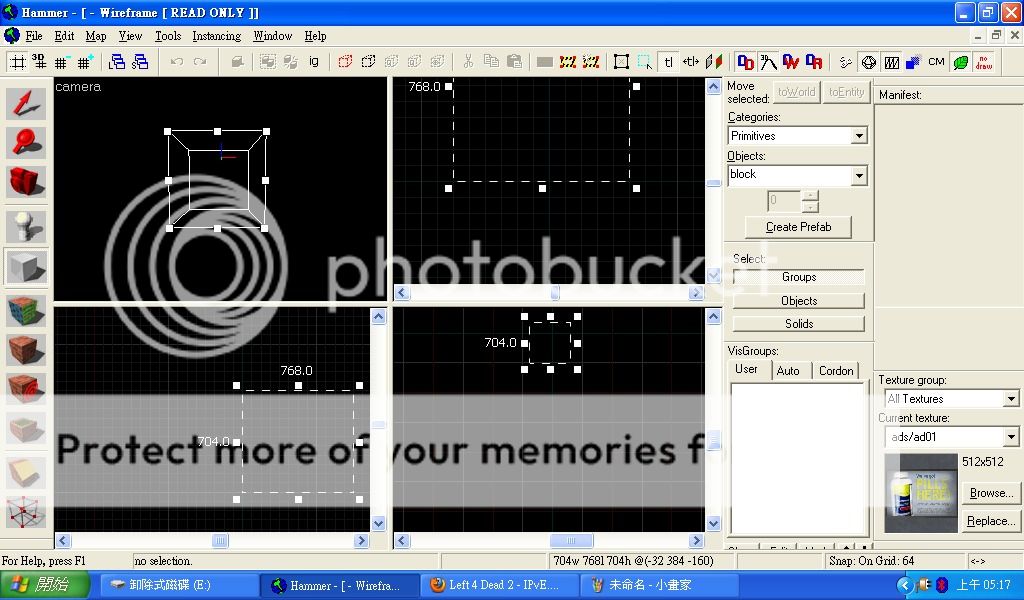
Task: Click the Create Prefab button
Action: (x=798, y=227)
